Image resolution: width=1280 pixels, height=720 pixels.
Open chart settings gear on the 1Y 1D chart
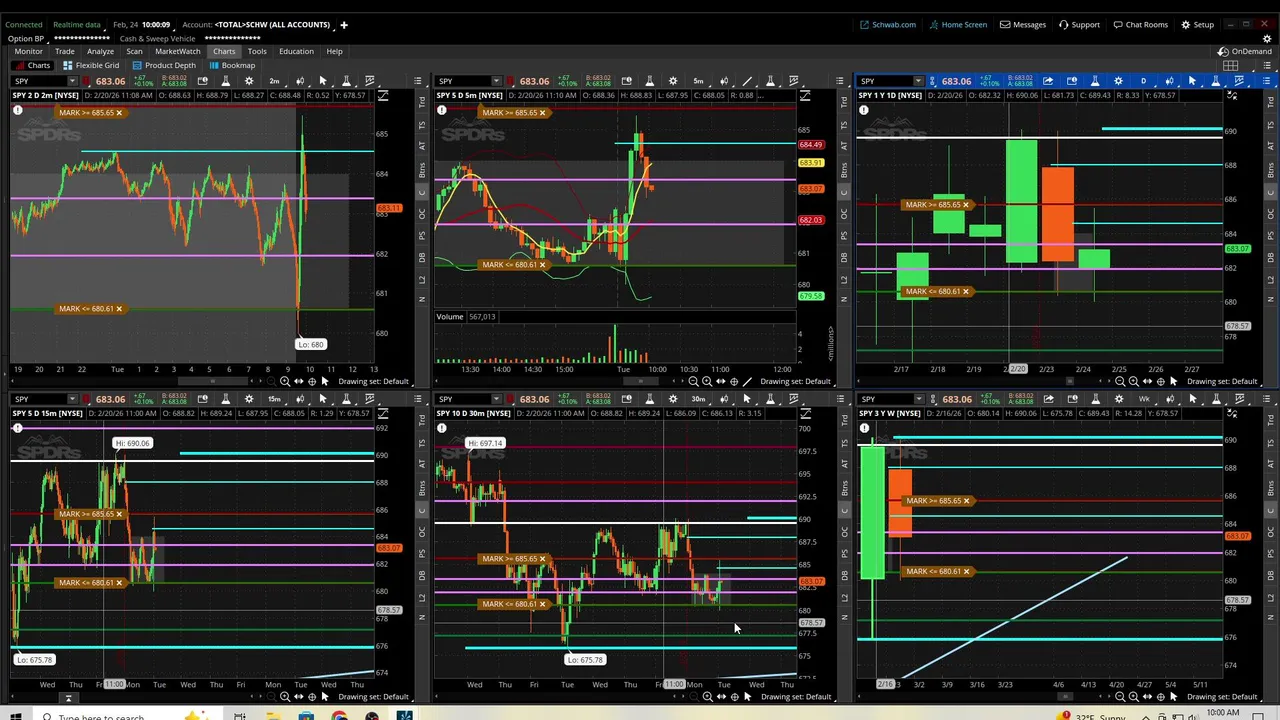point(1118,81)
